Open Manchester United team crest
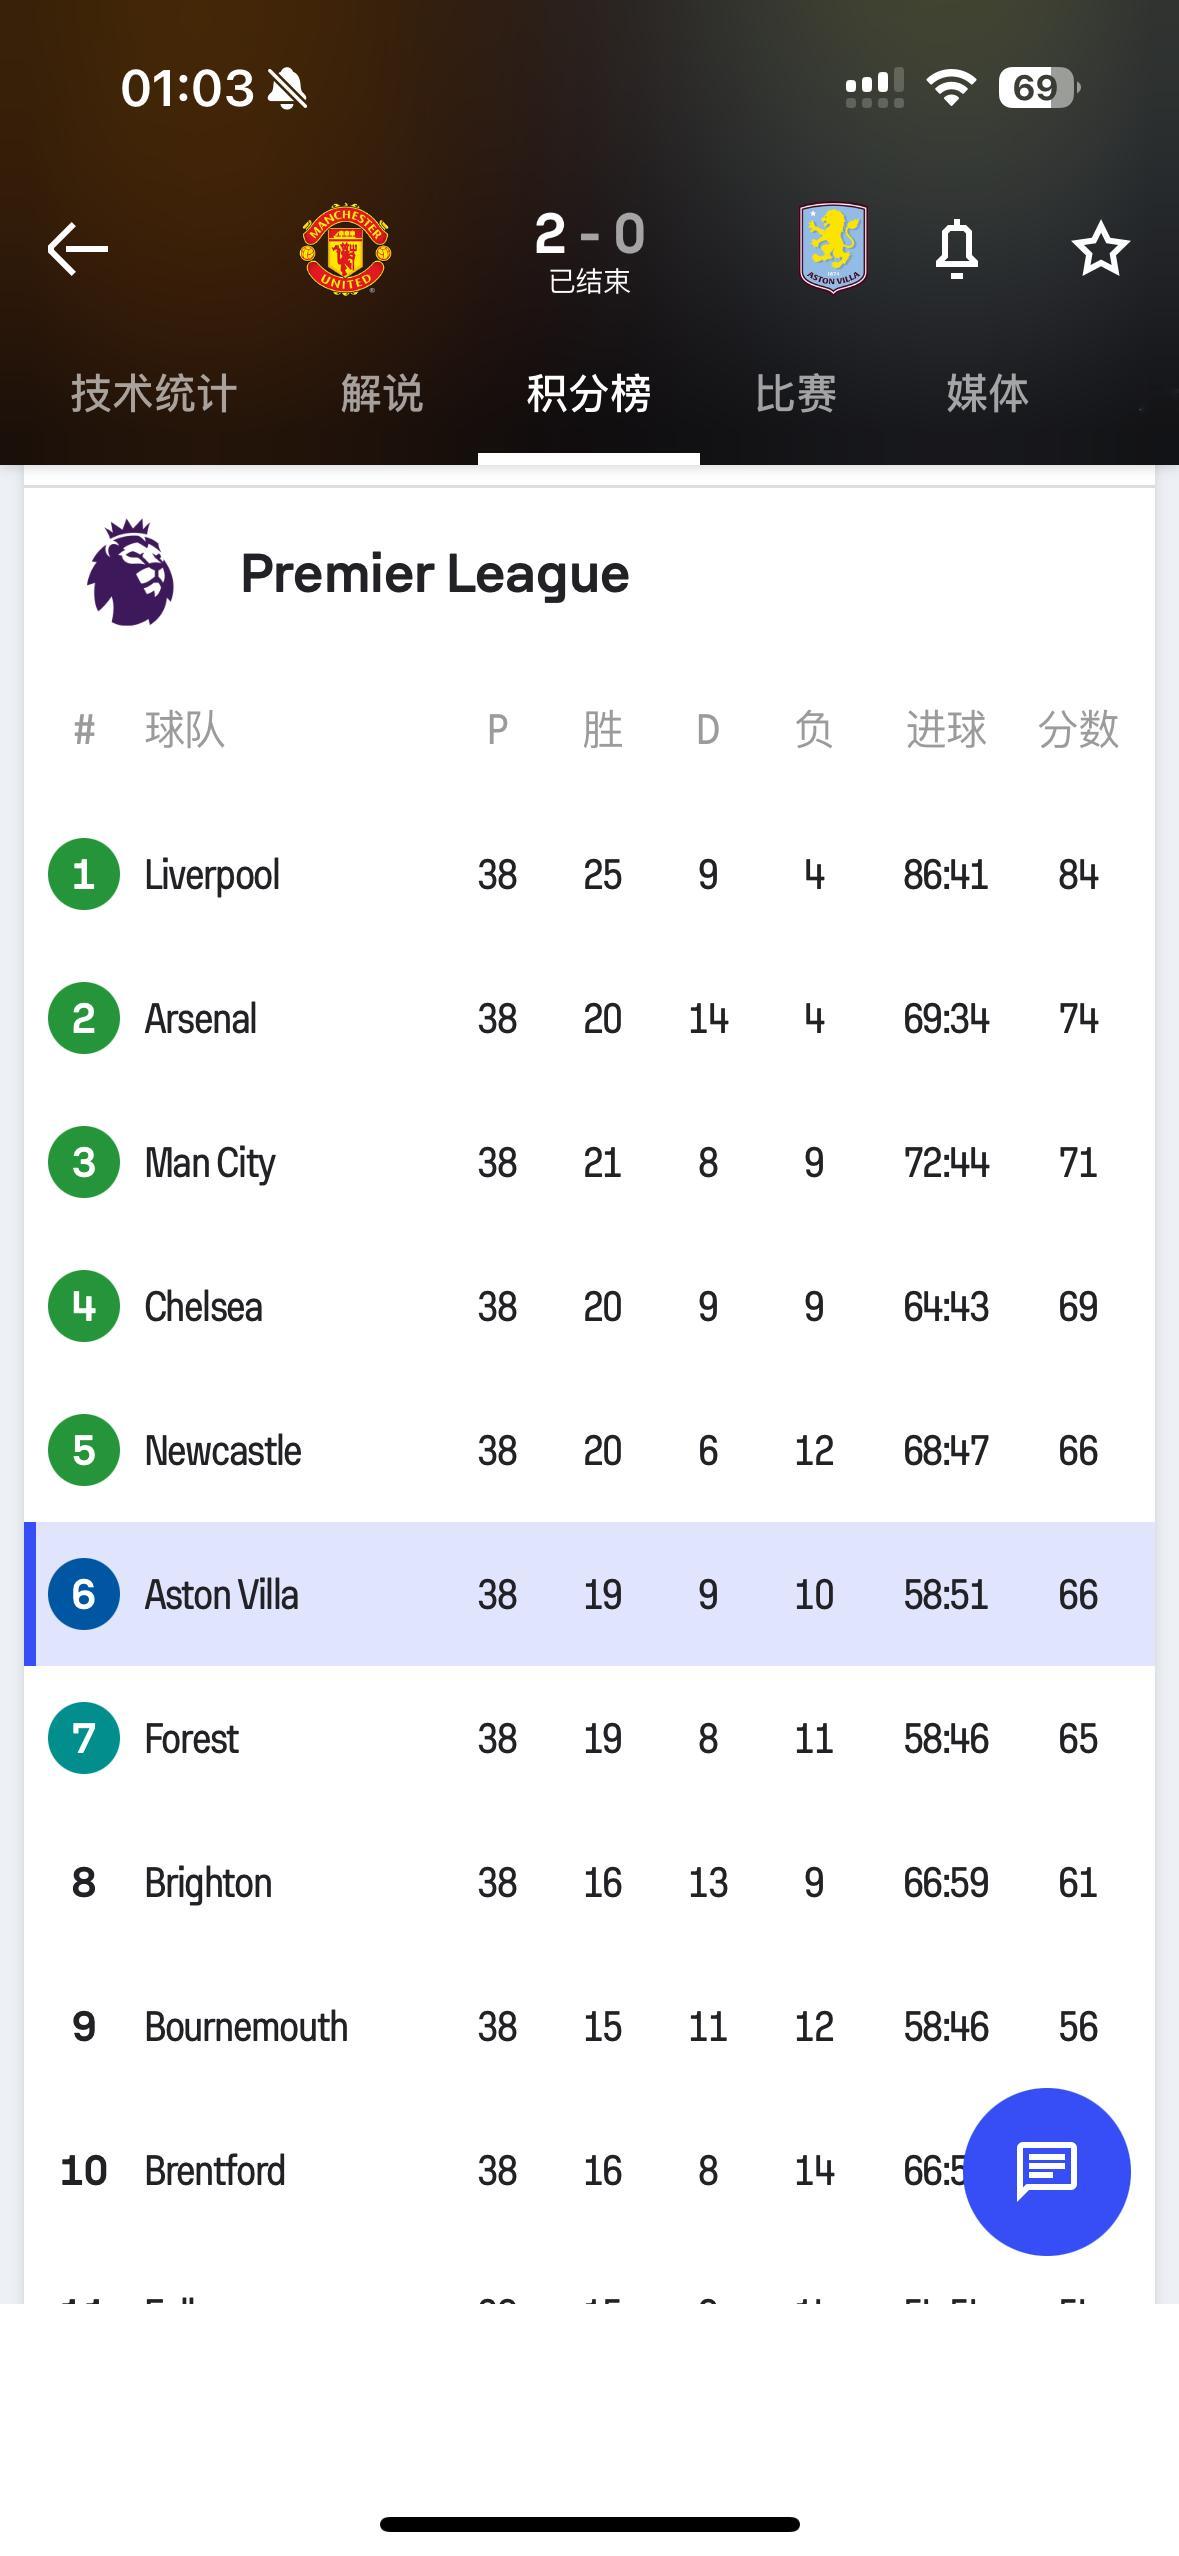This screenshot has width=1179, height=2556. tap(345, 249)
